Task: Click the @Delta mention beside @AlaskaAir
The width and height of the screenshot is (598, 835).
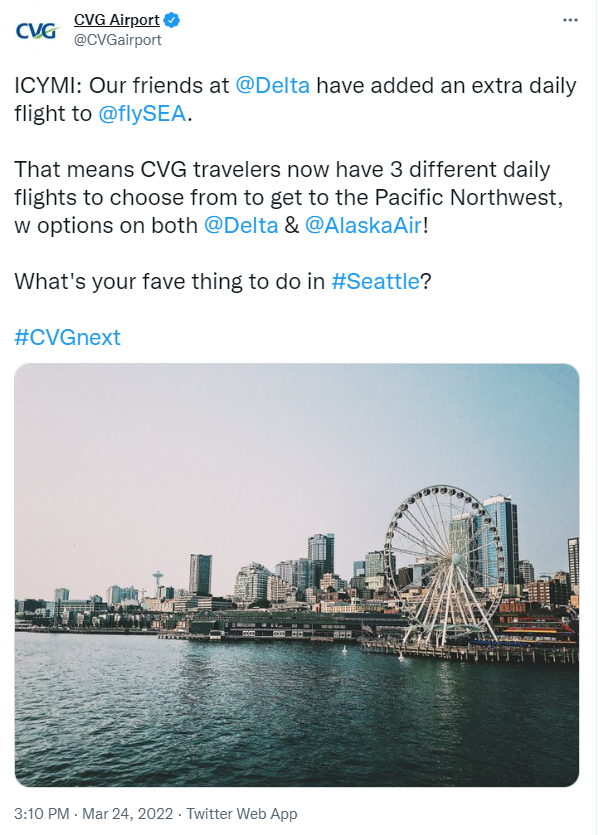Action: pyautogui.click(x=241, y=226)
